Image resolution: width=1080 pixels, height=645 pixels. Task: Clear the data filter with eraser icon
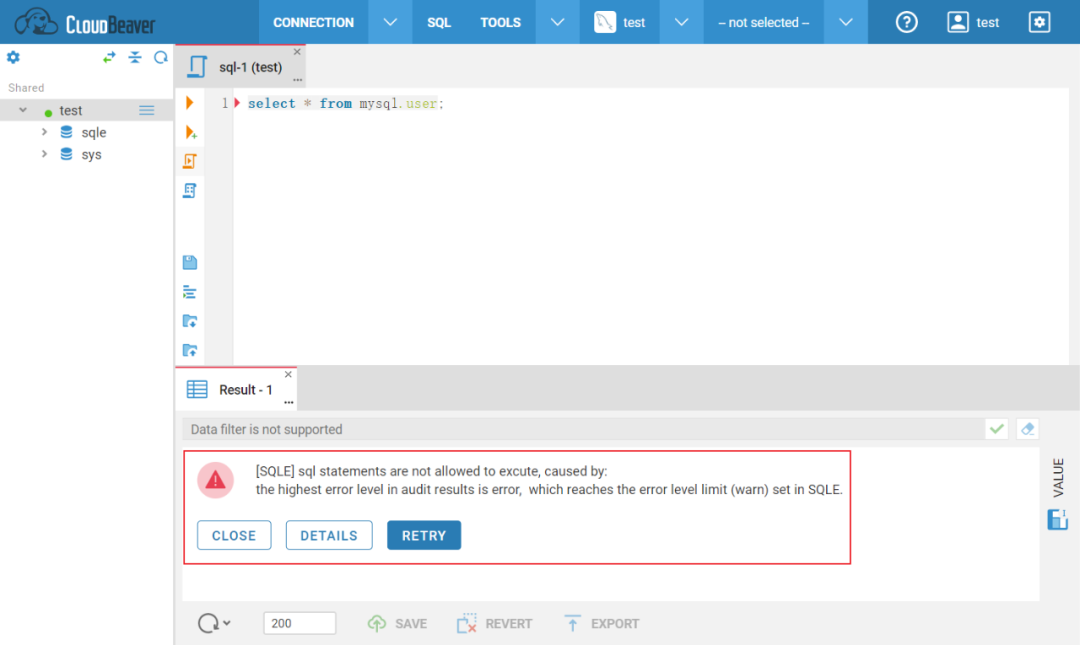(x=1027, y=428)
